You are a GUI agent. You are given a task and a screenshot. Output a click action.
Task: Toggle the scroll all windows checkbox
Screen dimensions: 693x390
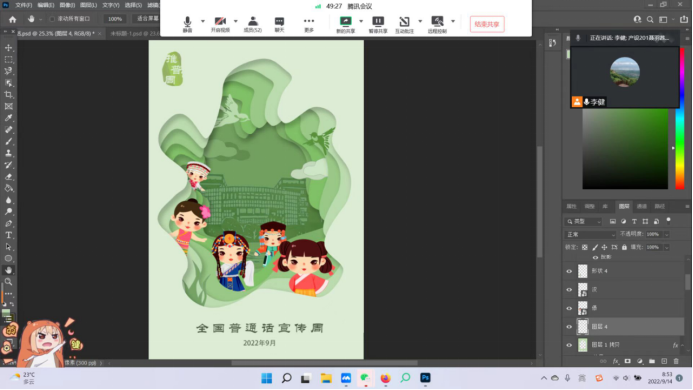52,19
